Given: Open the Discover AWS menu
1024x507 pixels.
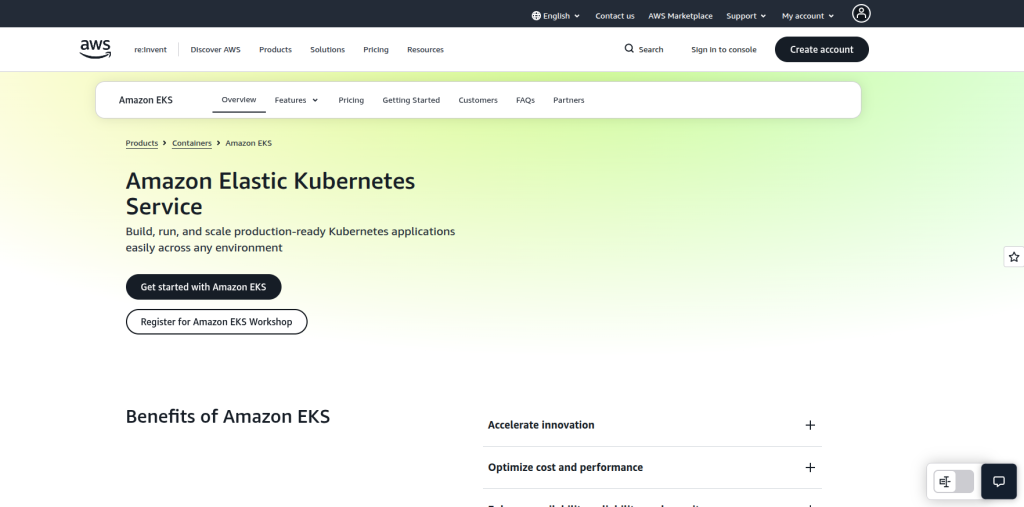Looking at the screenshot, I should click(216, 50).
